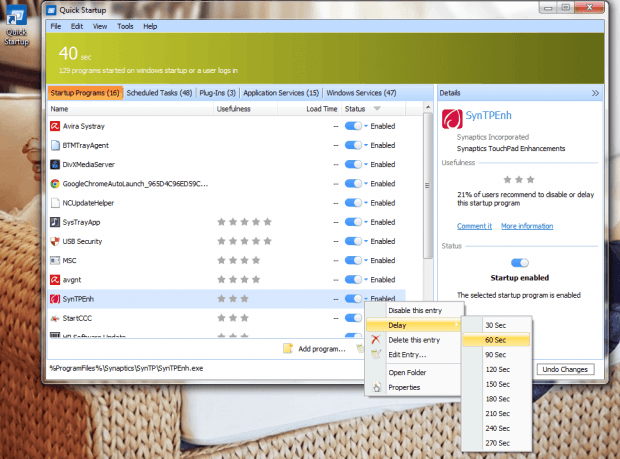
Task: Toggle BTMTrayAgent startup switch
Action: click(x=353, y=145)
